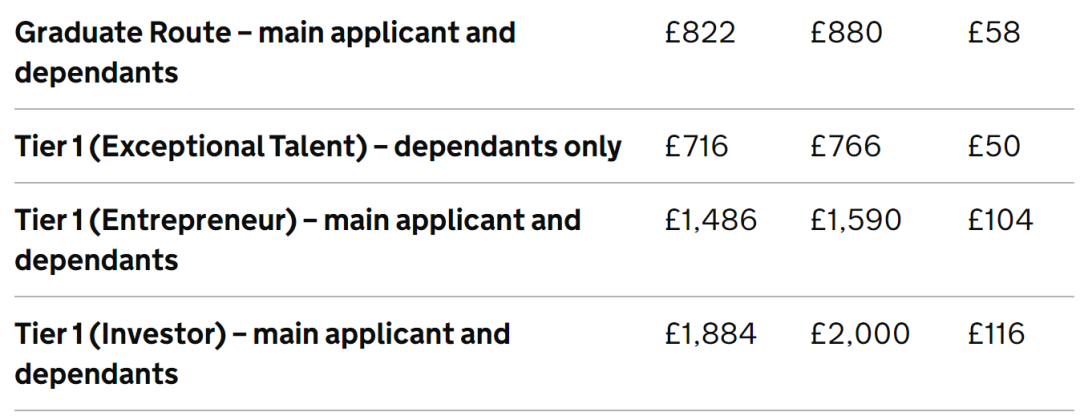The width and height of the screenshot is (1080, 416).
Task: Select the £50 fee increase cell
Action: coord(993,147)
